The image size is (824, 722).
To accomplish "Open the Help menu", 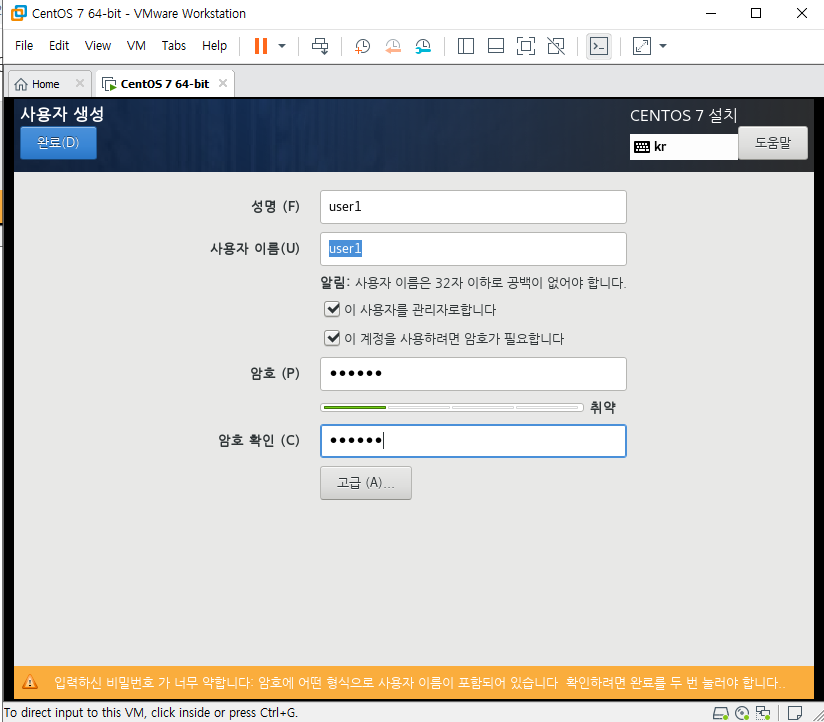I will point(214,46).
